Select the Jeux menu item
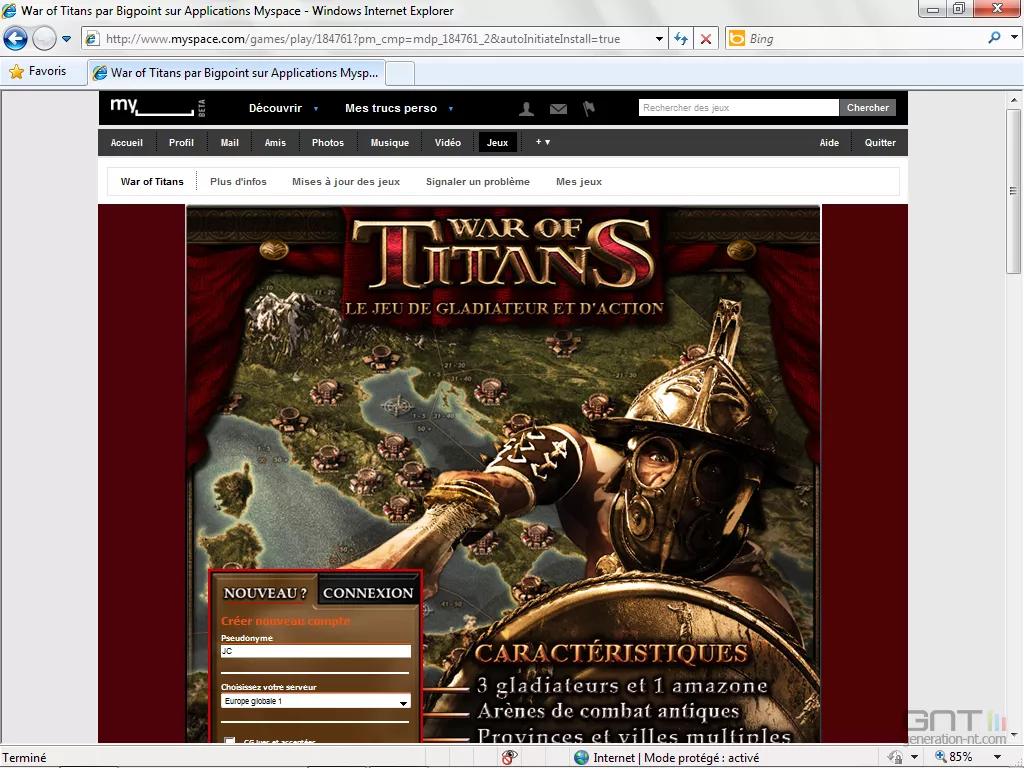This screenshot has height=768, width=1024. pyautogui.click(x=497, y=142)
